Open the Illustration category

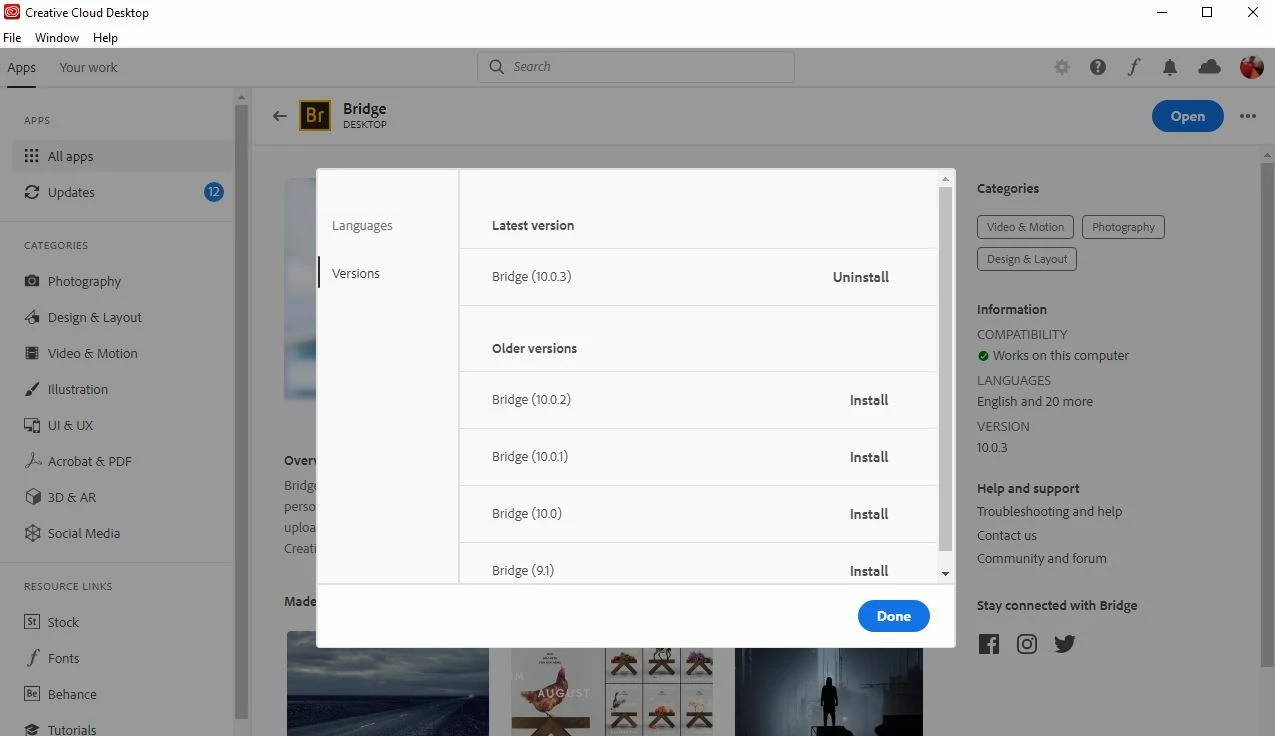click(66, 389)
